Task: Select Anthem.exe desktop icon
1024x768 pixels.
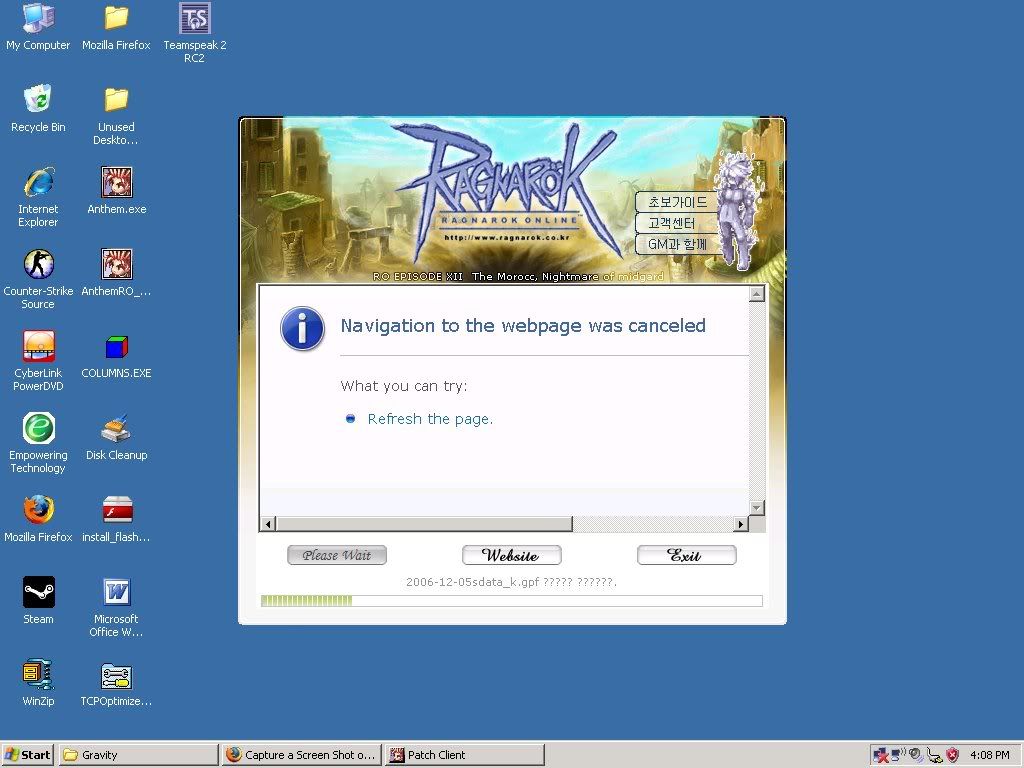Action: coord(116,191)
